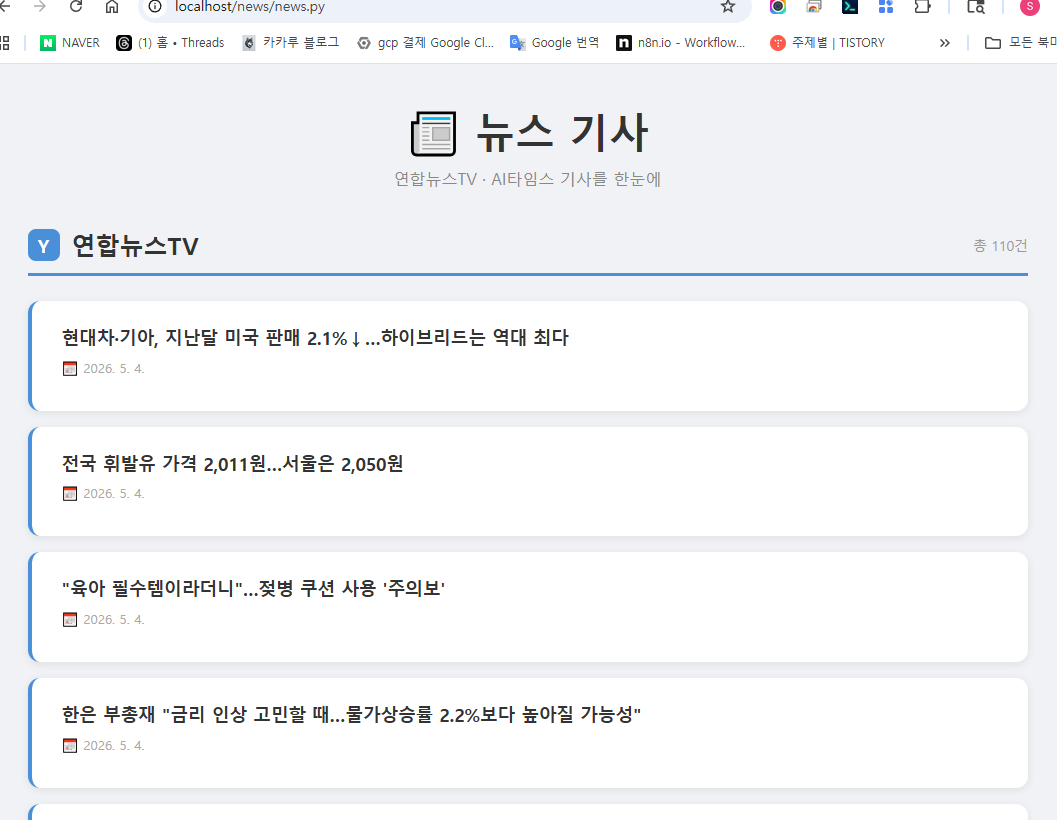Viewport: 1057px width, 820px height.
Task: Open the Threads bookmark
Action: 170,42
